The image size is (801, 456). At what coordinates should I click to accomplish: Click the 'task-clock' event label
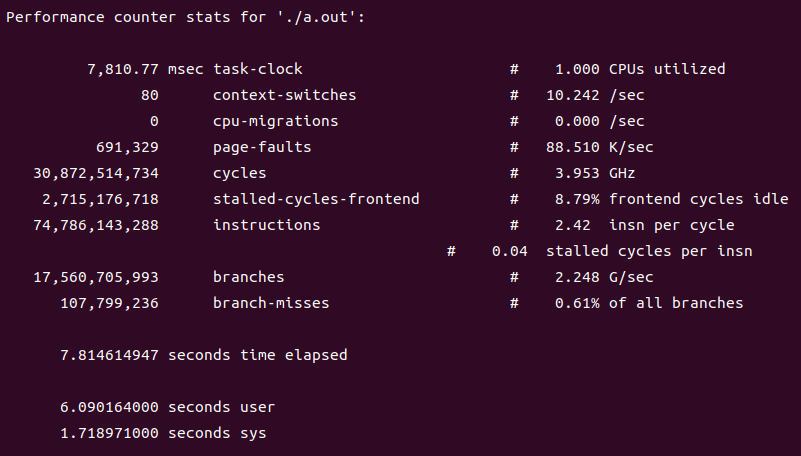258,70
